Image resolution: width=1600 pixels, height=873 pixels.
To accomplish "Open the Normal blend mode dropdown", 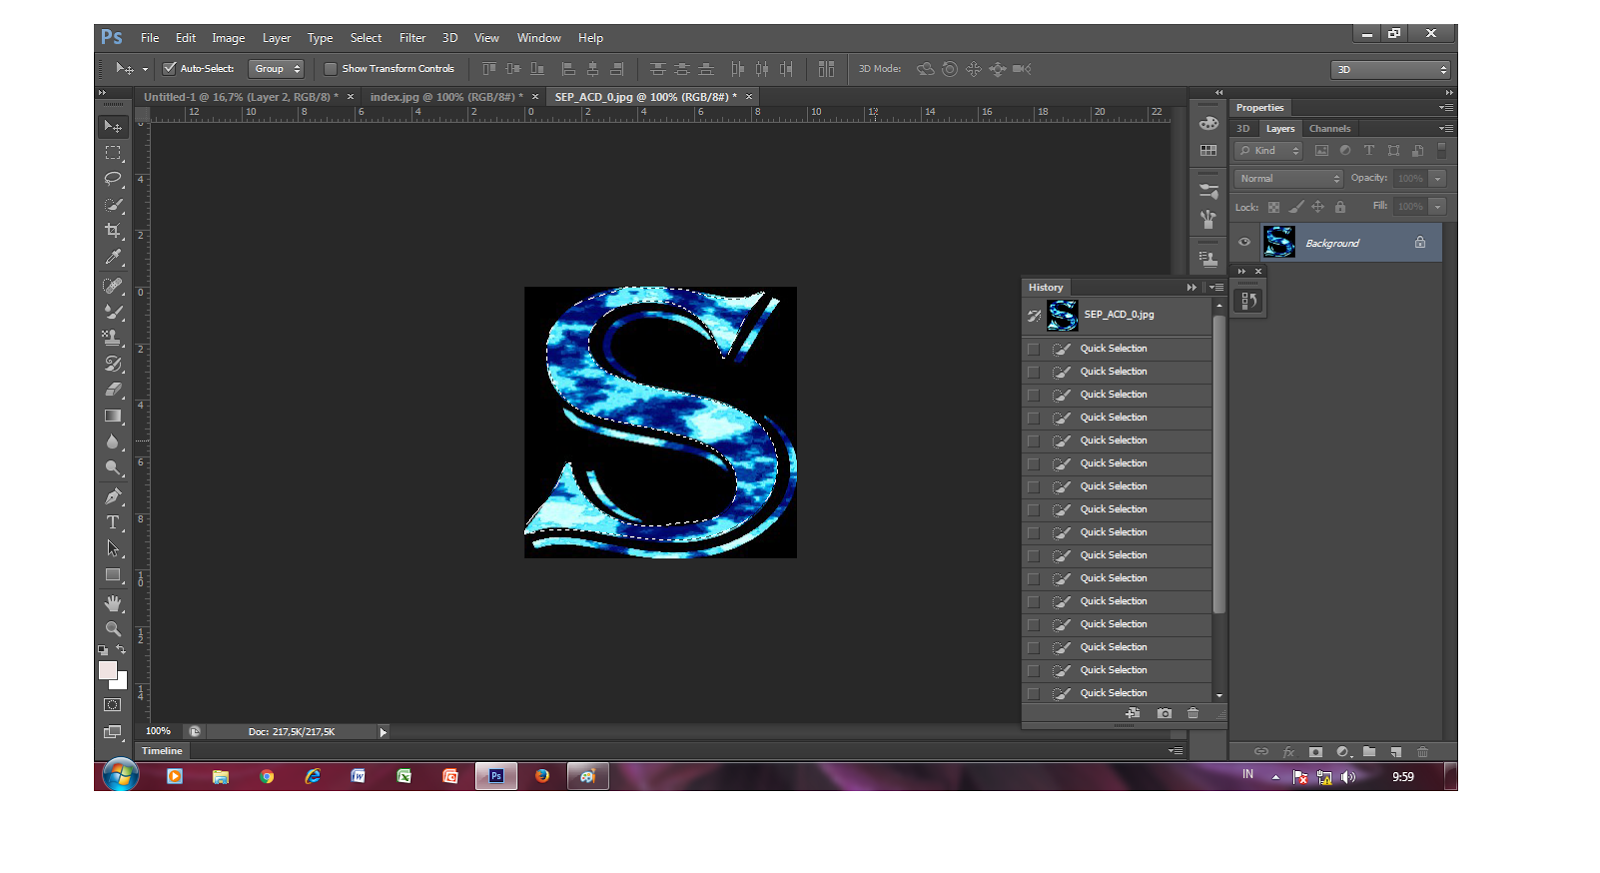I will (1288, 178).
